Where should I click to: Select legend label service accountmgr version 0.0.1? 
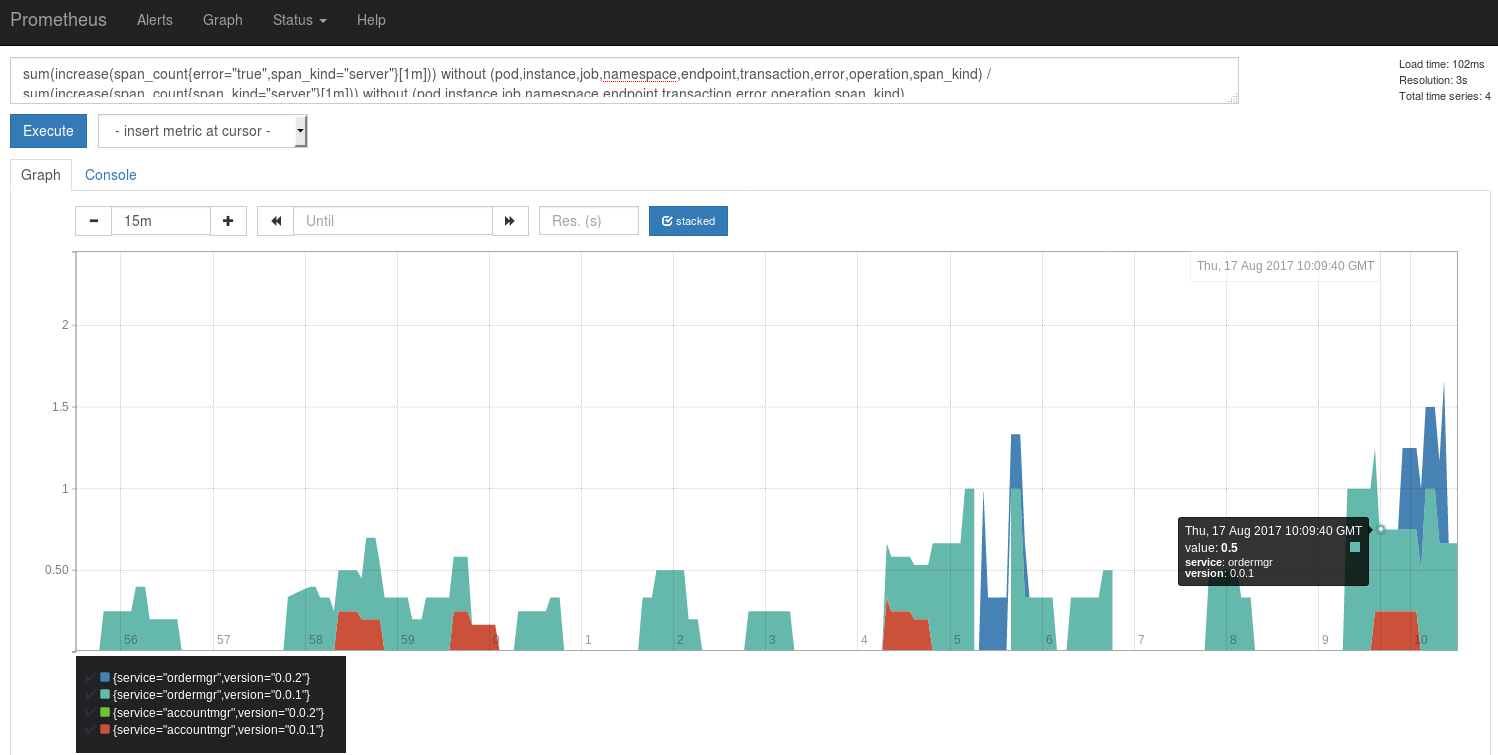[x=219, y=730]
